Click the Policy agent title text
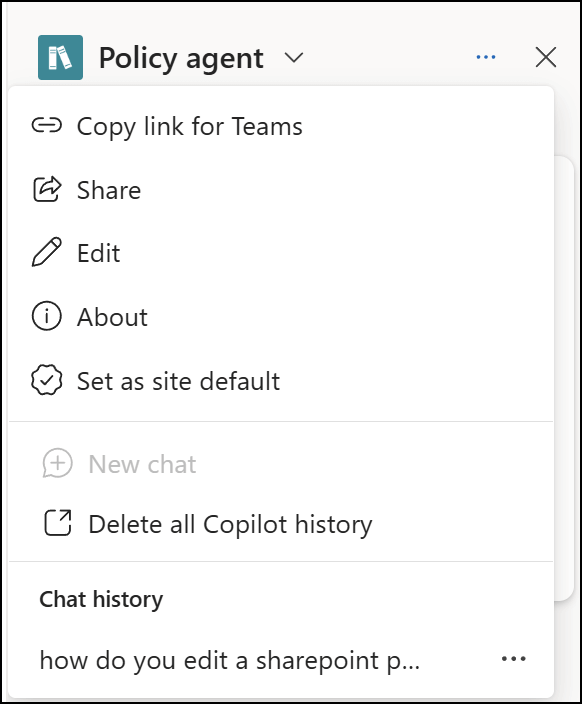This screenshot has height=704, width=582. coord(181,58)
